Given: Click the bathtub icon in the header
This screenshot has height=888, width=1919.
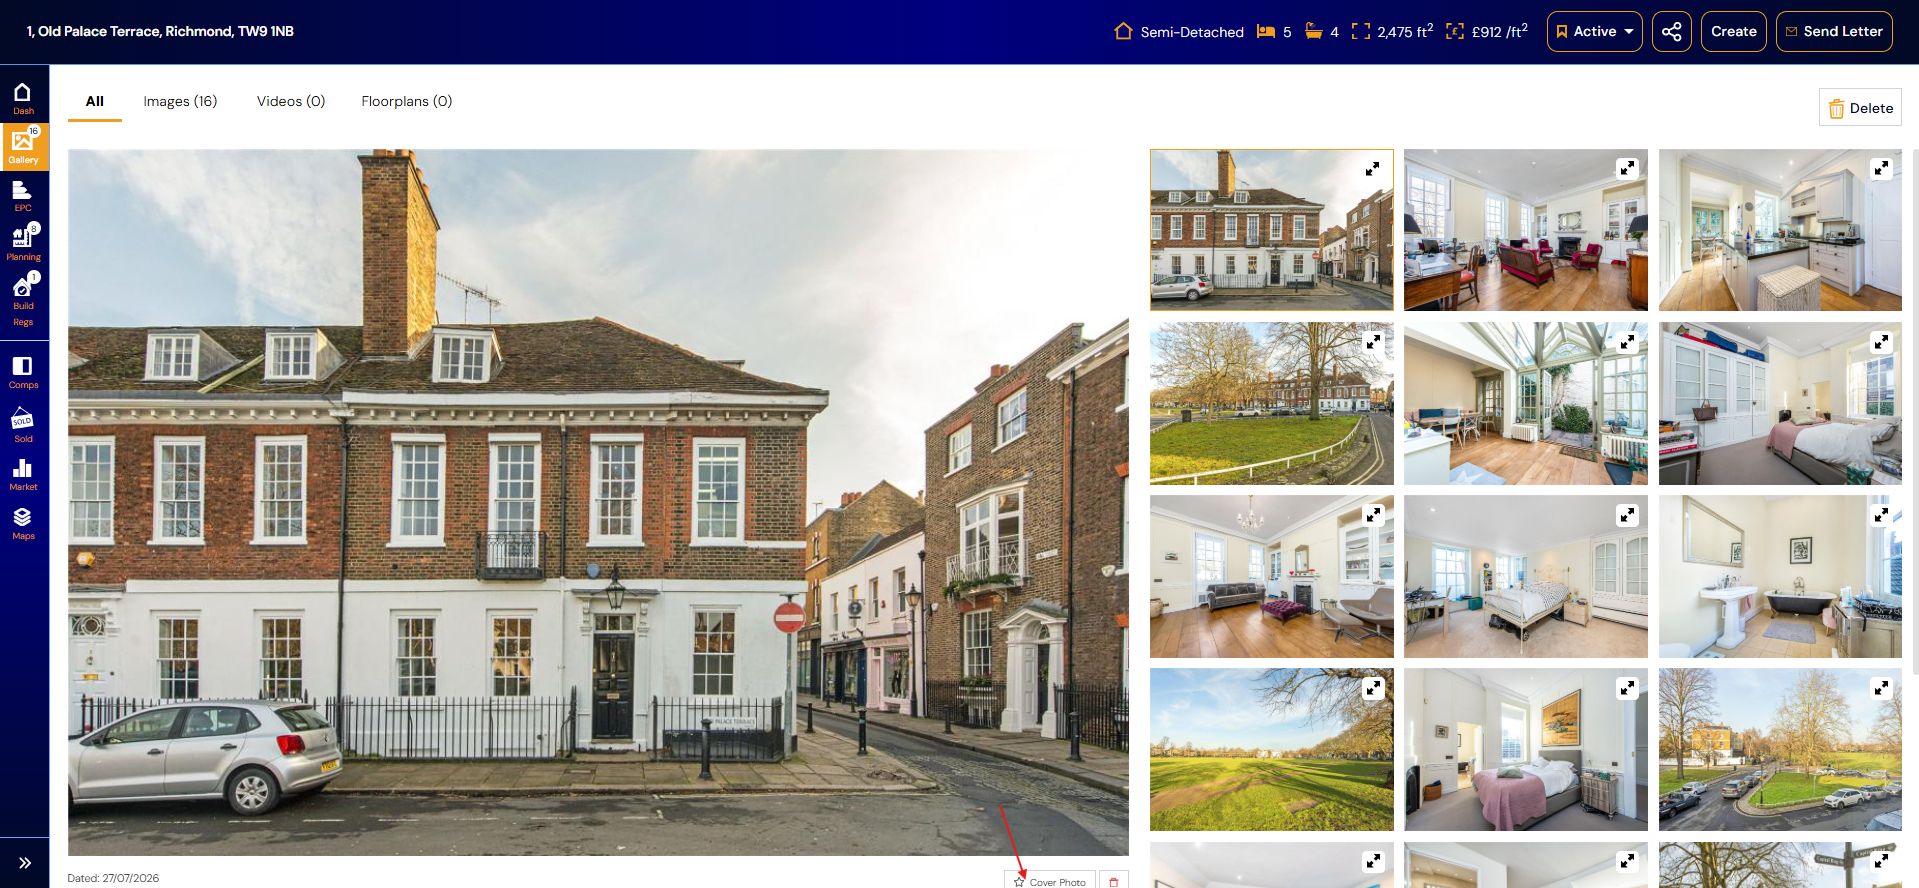Looking at the screenshot, I should coord(1313,31).
